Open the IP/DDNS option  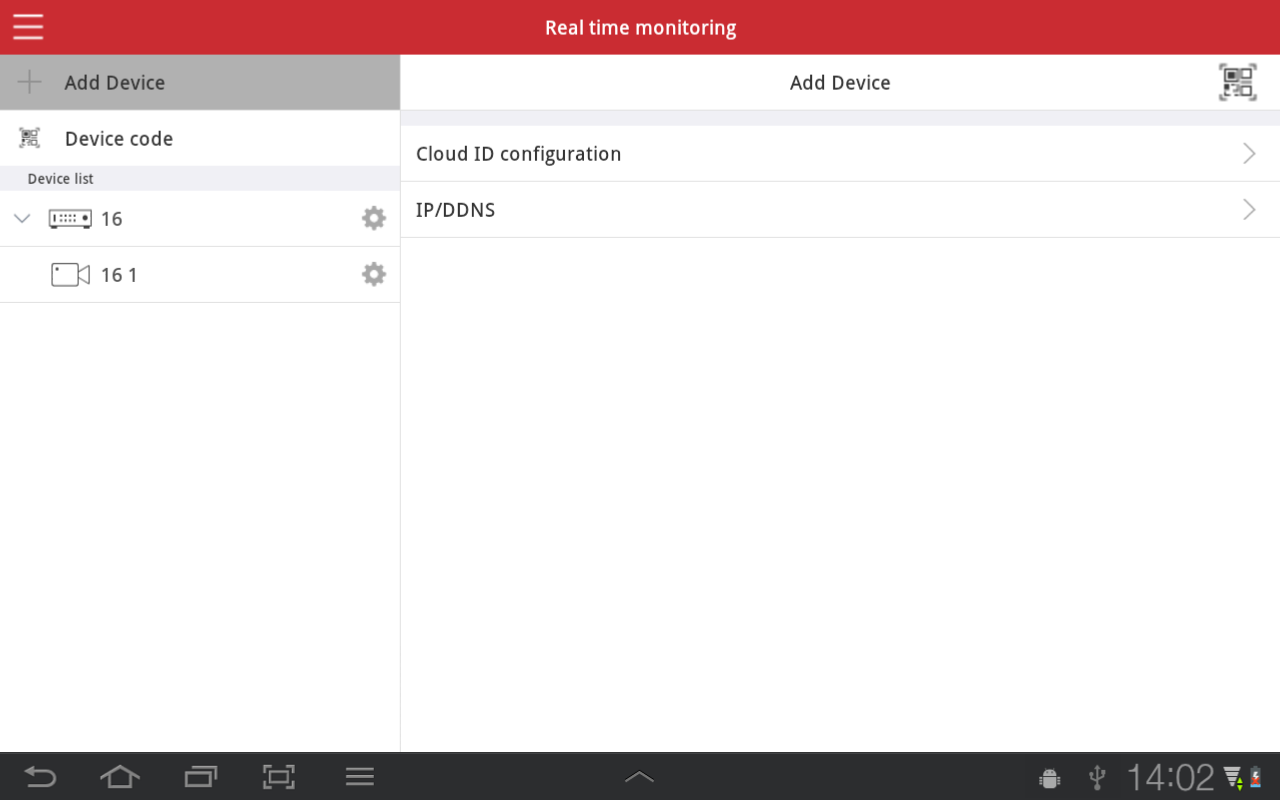tap(840, 209)
